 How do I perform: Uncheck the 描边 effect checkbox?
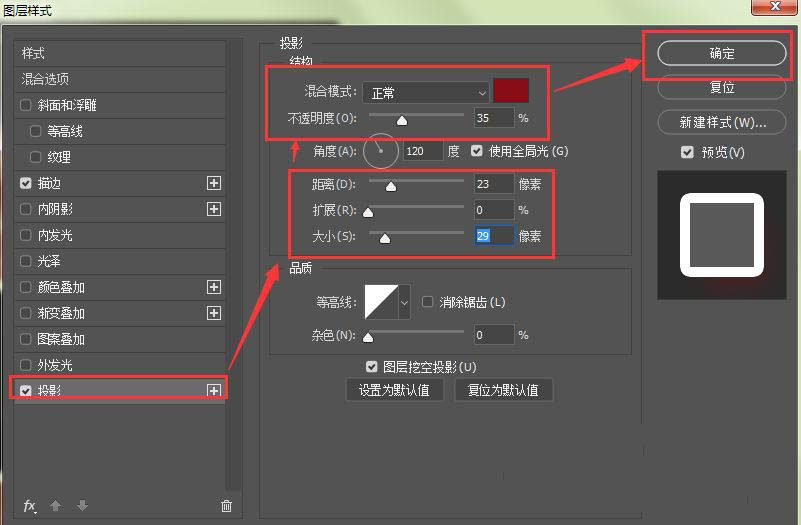point(25,183)
